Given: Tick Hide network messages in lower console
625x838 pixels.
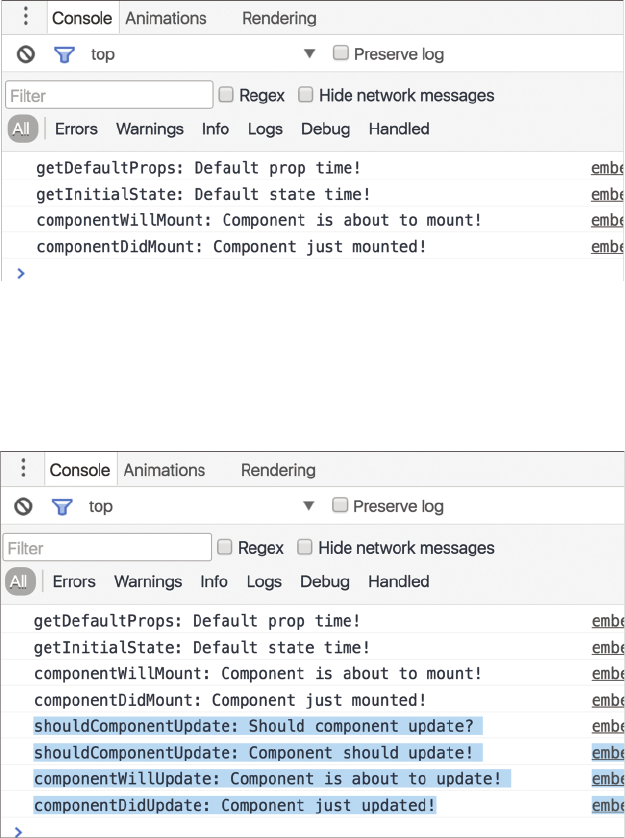Looking at the screenshot, I should [305, 548].
